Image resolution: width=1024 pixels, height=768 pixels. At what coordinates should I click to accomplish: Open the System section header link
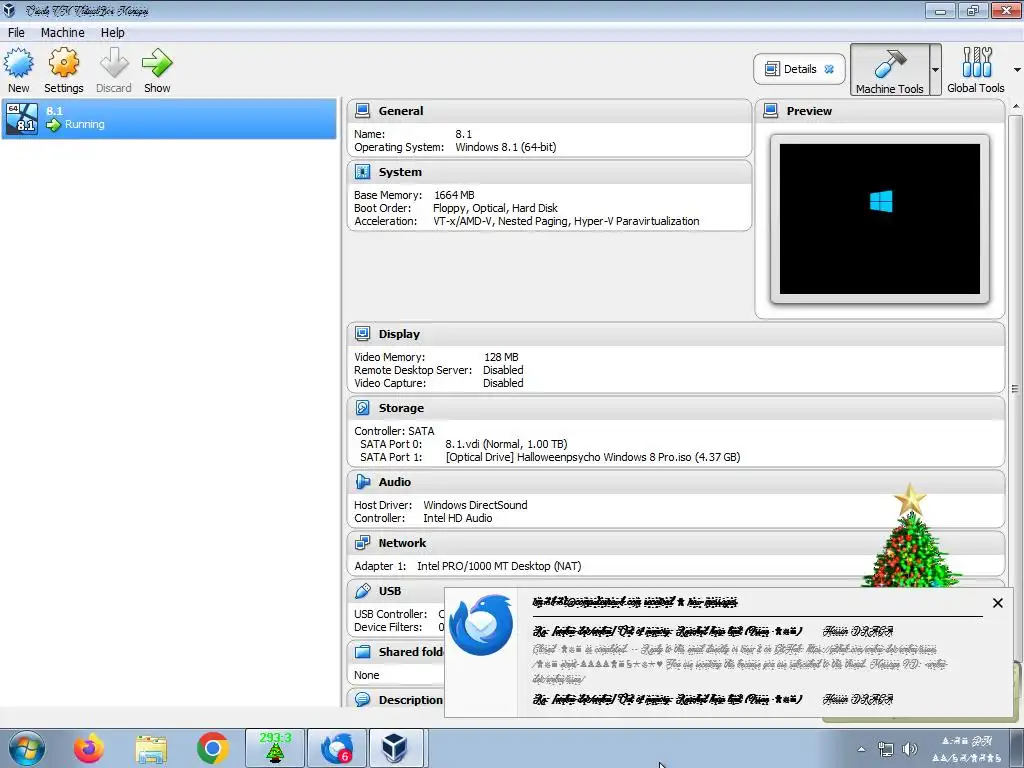(x=400, y=172)
